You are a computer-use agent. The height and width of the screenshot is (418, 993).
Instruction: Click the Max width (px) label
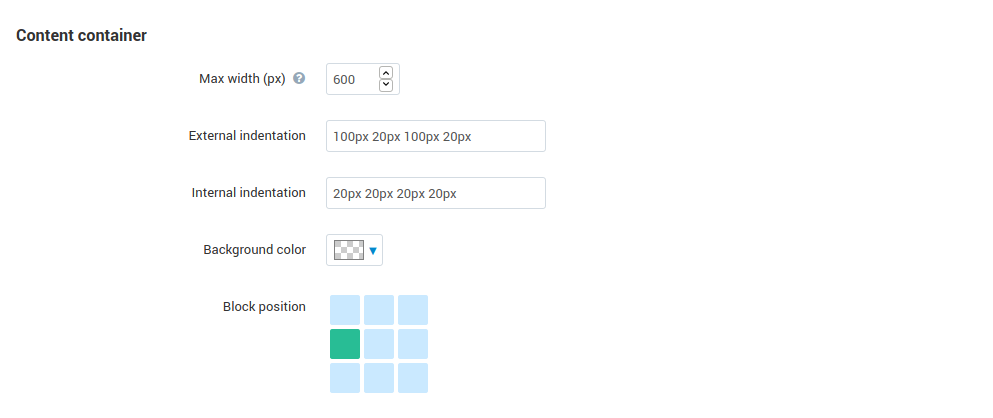(243, 79)
